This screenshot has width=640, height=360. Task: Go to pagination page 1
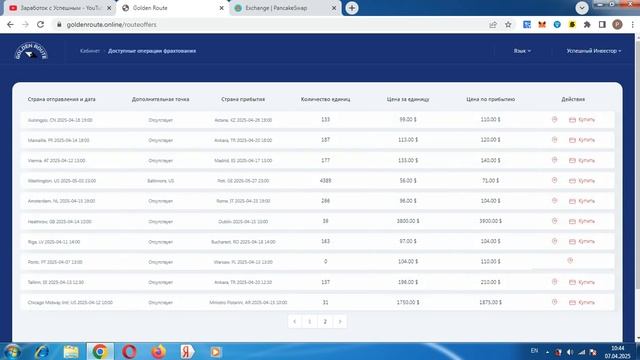pos(309,322)
